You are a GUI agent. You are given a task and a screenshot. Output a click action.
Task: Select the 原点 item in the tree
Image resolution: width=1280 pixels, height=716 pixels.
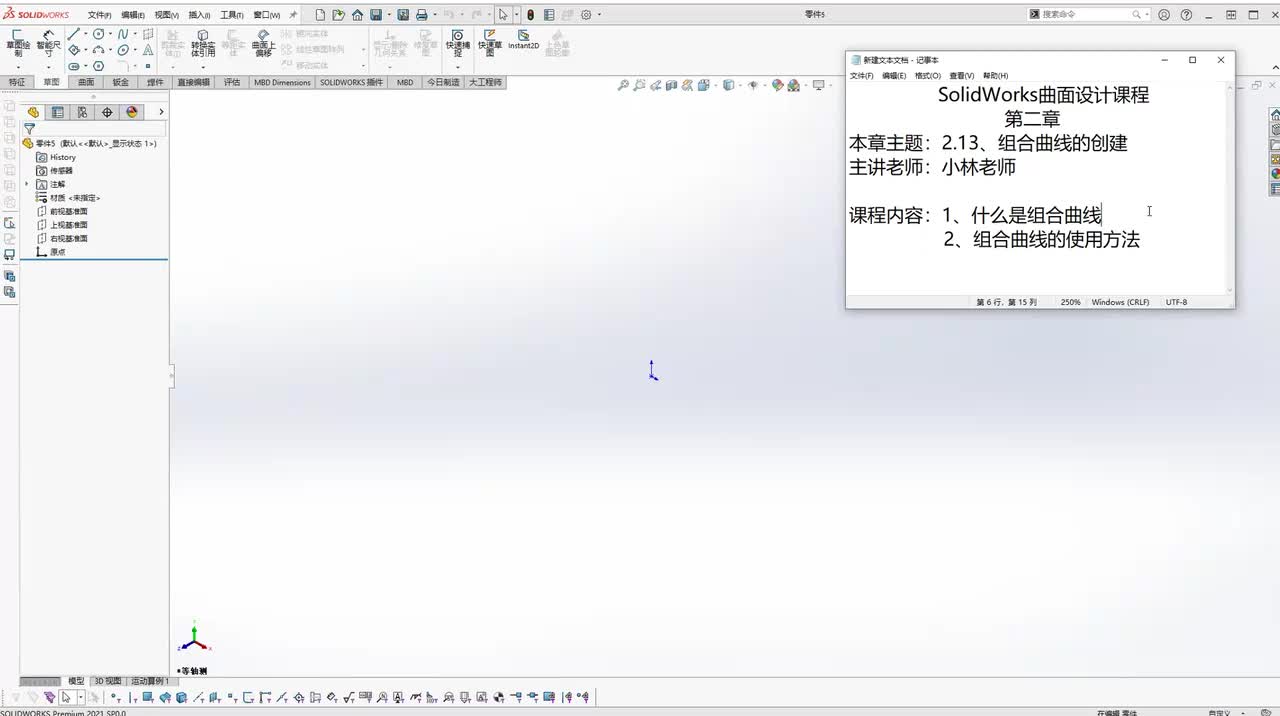51,252
